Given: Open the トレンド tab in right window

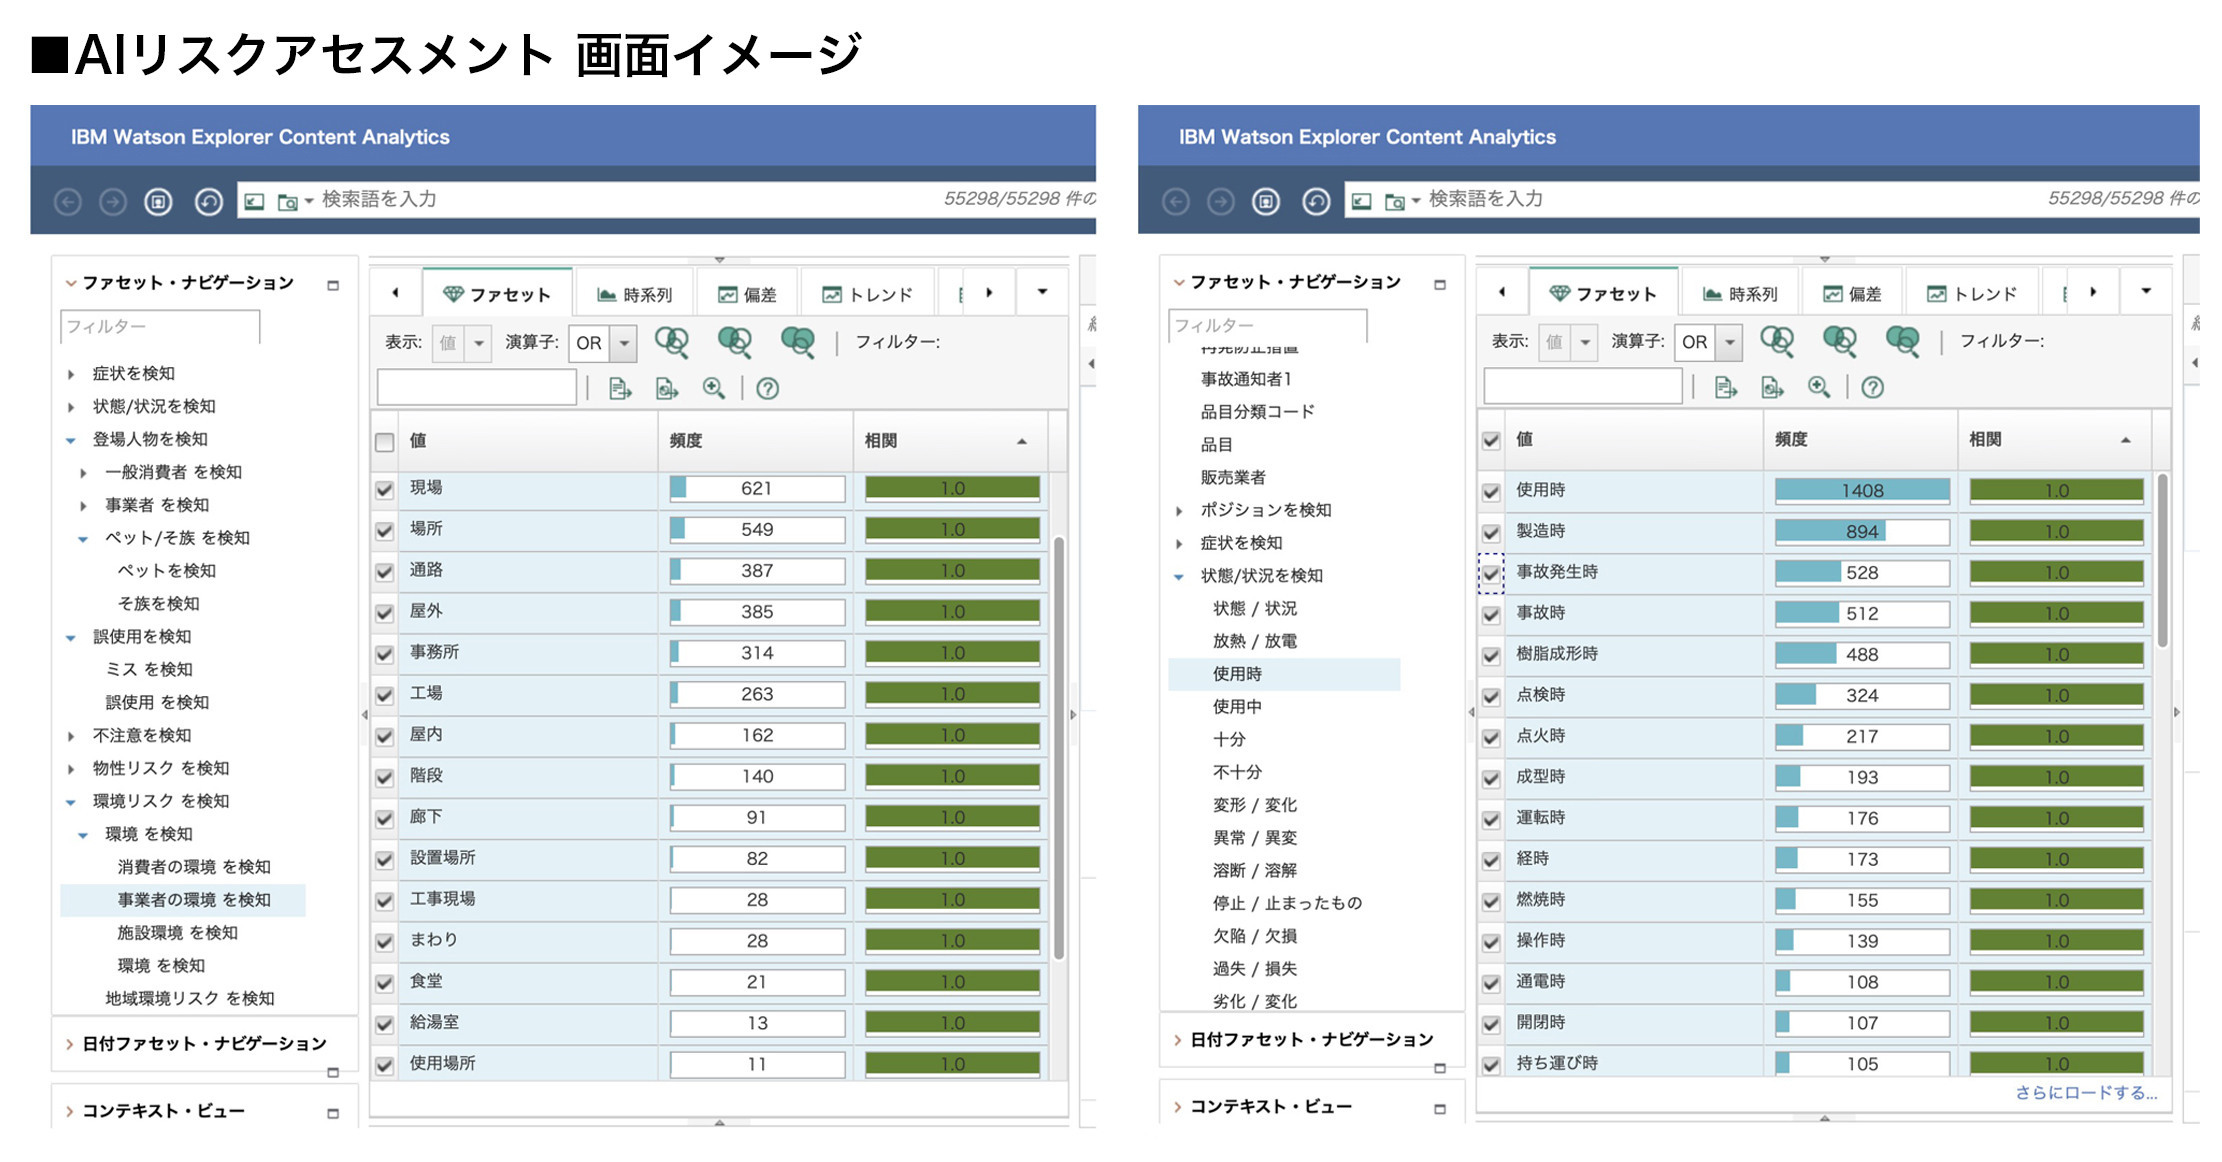Looking at the screenshot, I should (x=1971, y=294).
